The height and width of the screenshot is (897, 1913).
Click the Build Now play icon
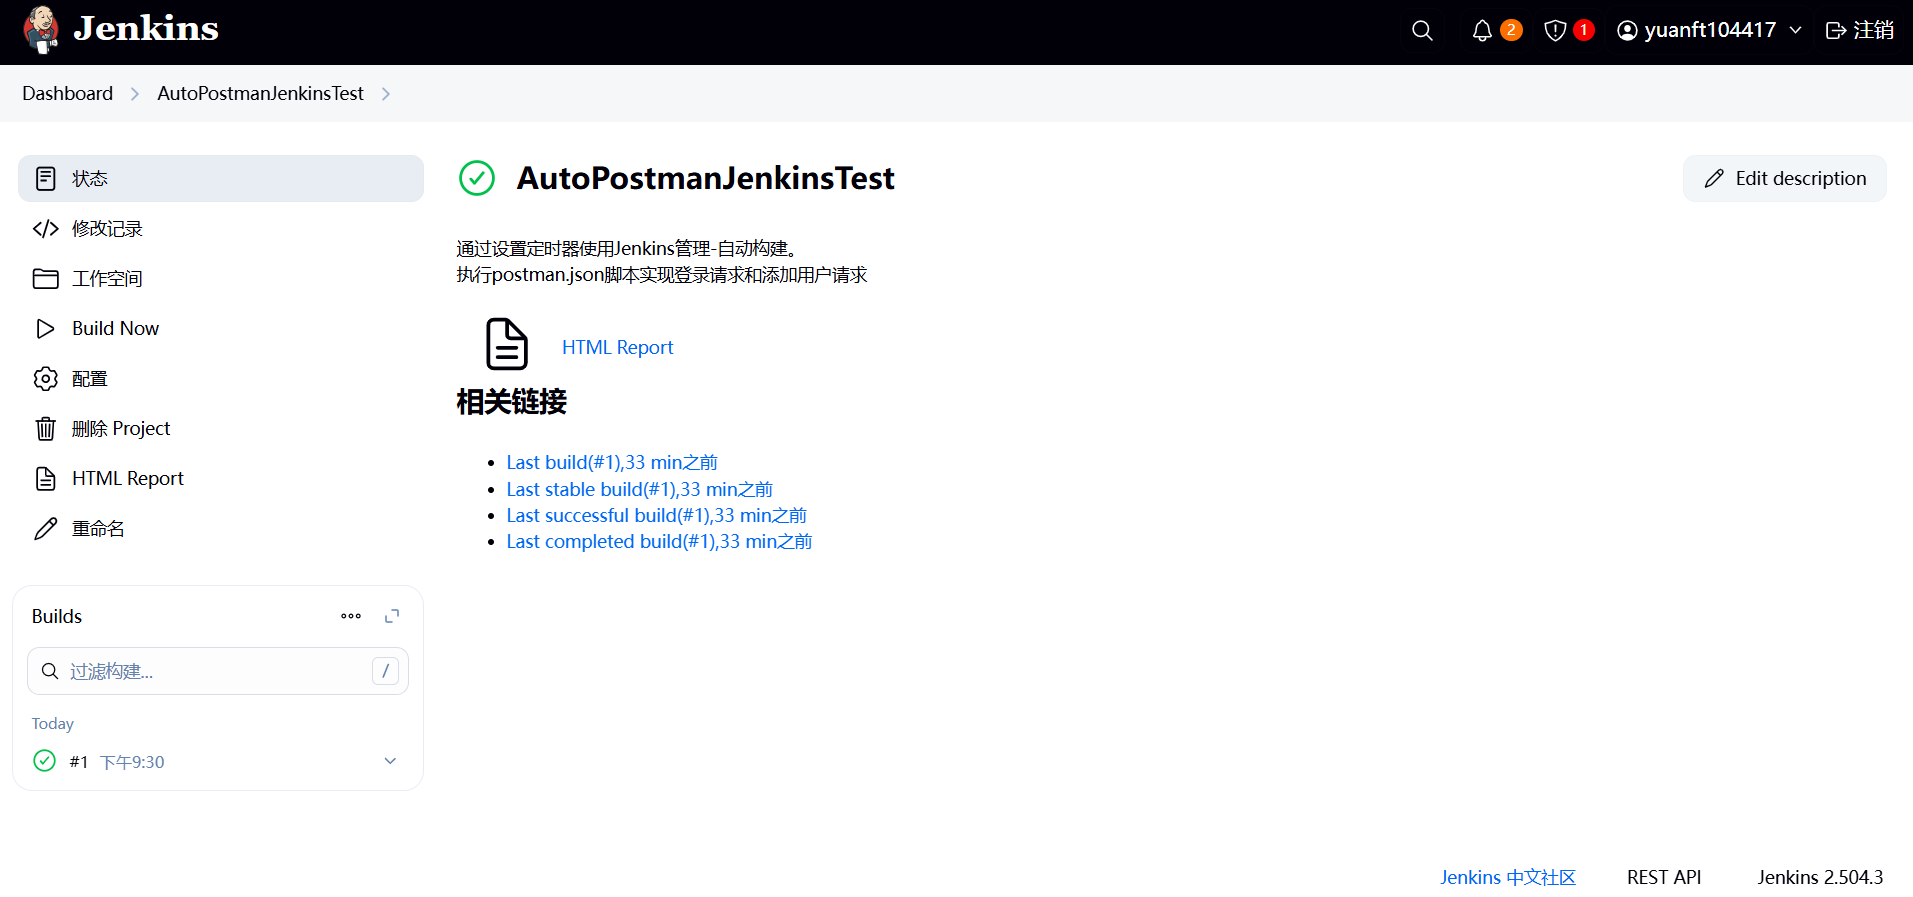46,329
